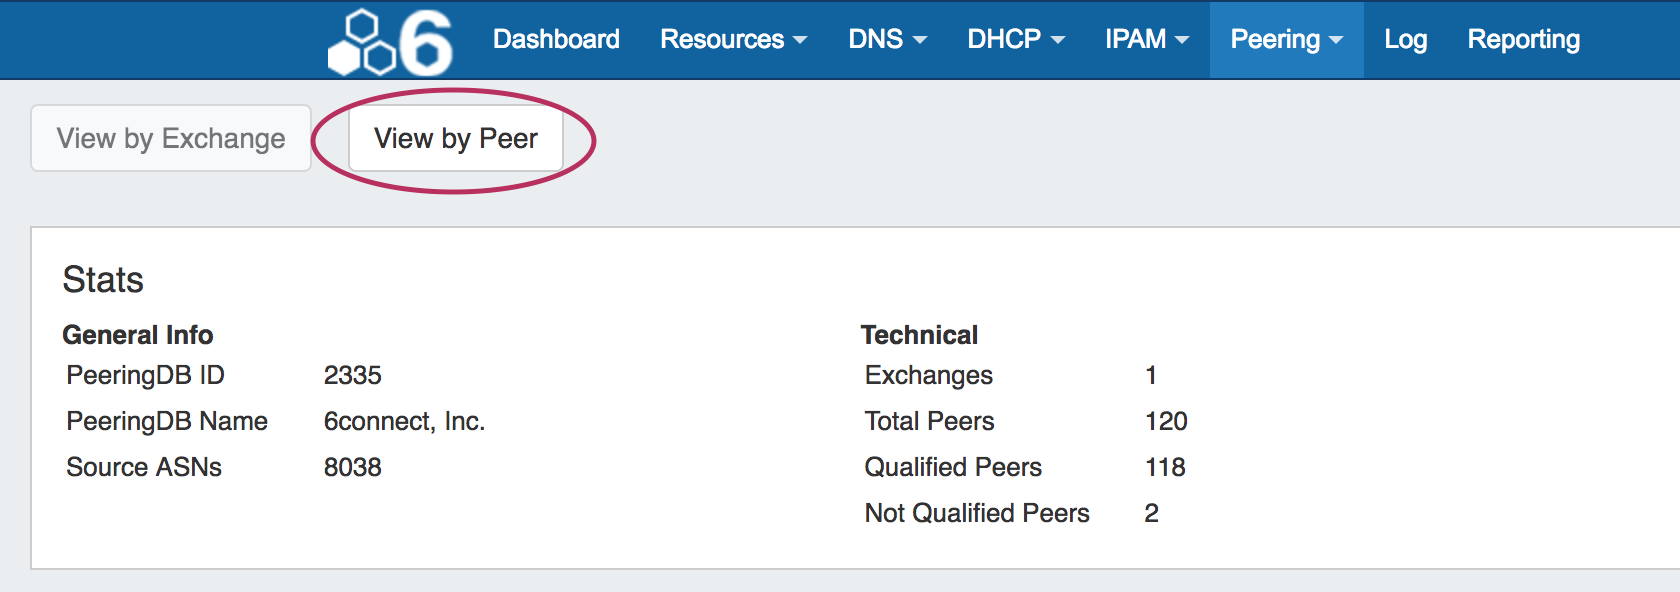The width and height of the screenshot is (1680, 592).
Task: Navigate to Reporting in the navbar
Action: pos(1523,39)
